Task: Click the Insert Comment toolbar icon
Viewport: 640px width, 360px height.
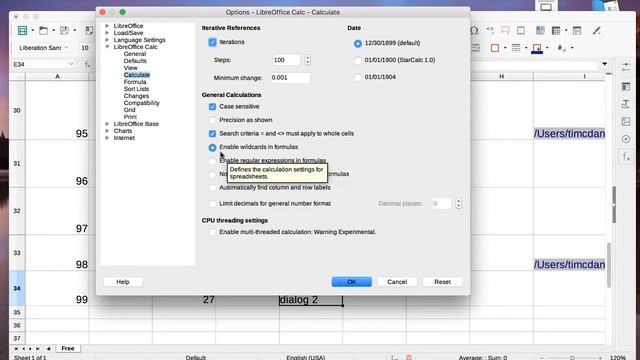Action: (x=505, y=30)
